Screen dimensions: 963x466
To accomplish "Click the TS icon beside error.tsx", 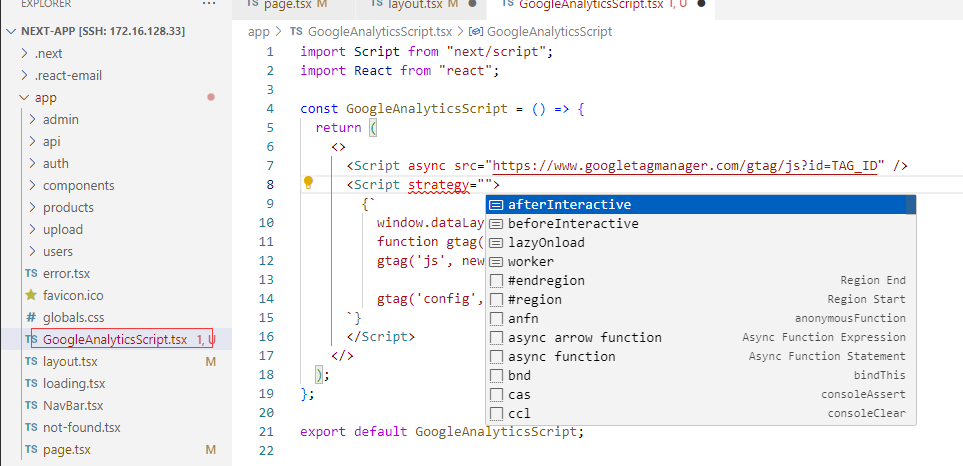I will point(31,273).
